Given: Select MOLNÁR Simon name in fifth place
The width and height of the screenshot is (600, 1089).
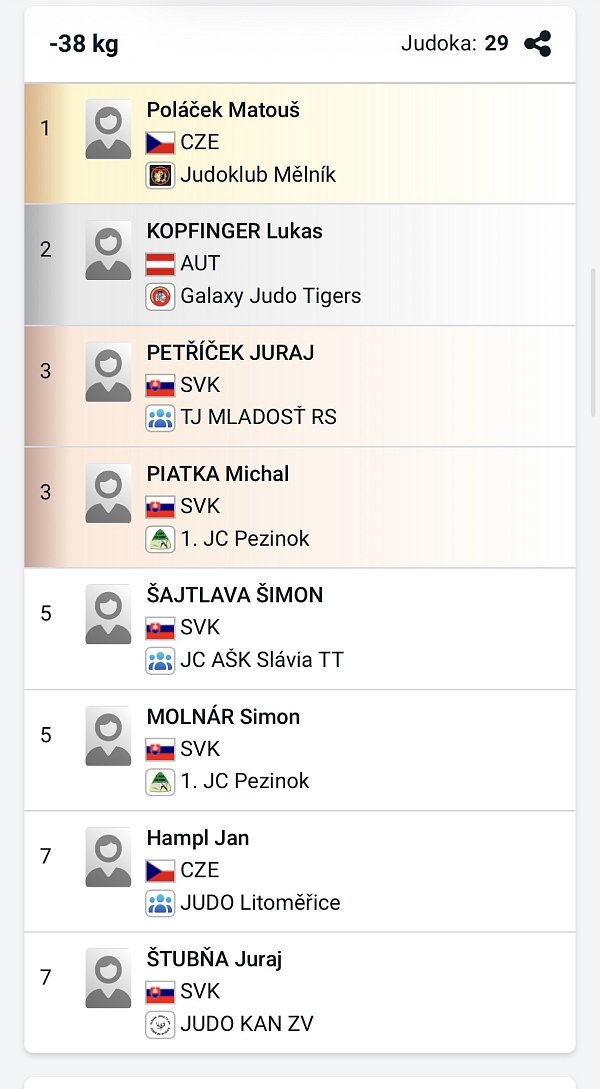Looking at the screenshot, I should (x=223, y=717).
